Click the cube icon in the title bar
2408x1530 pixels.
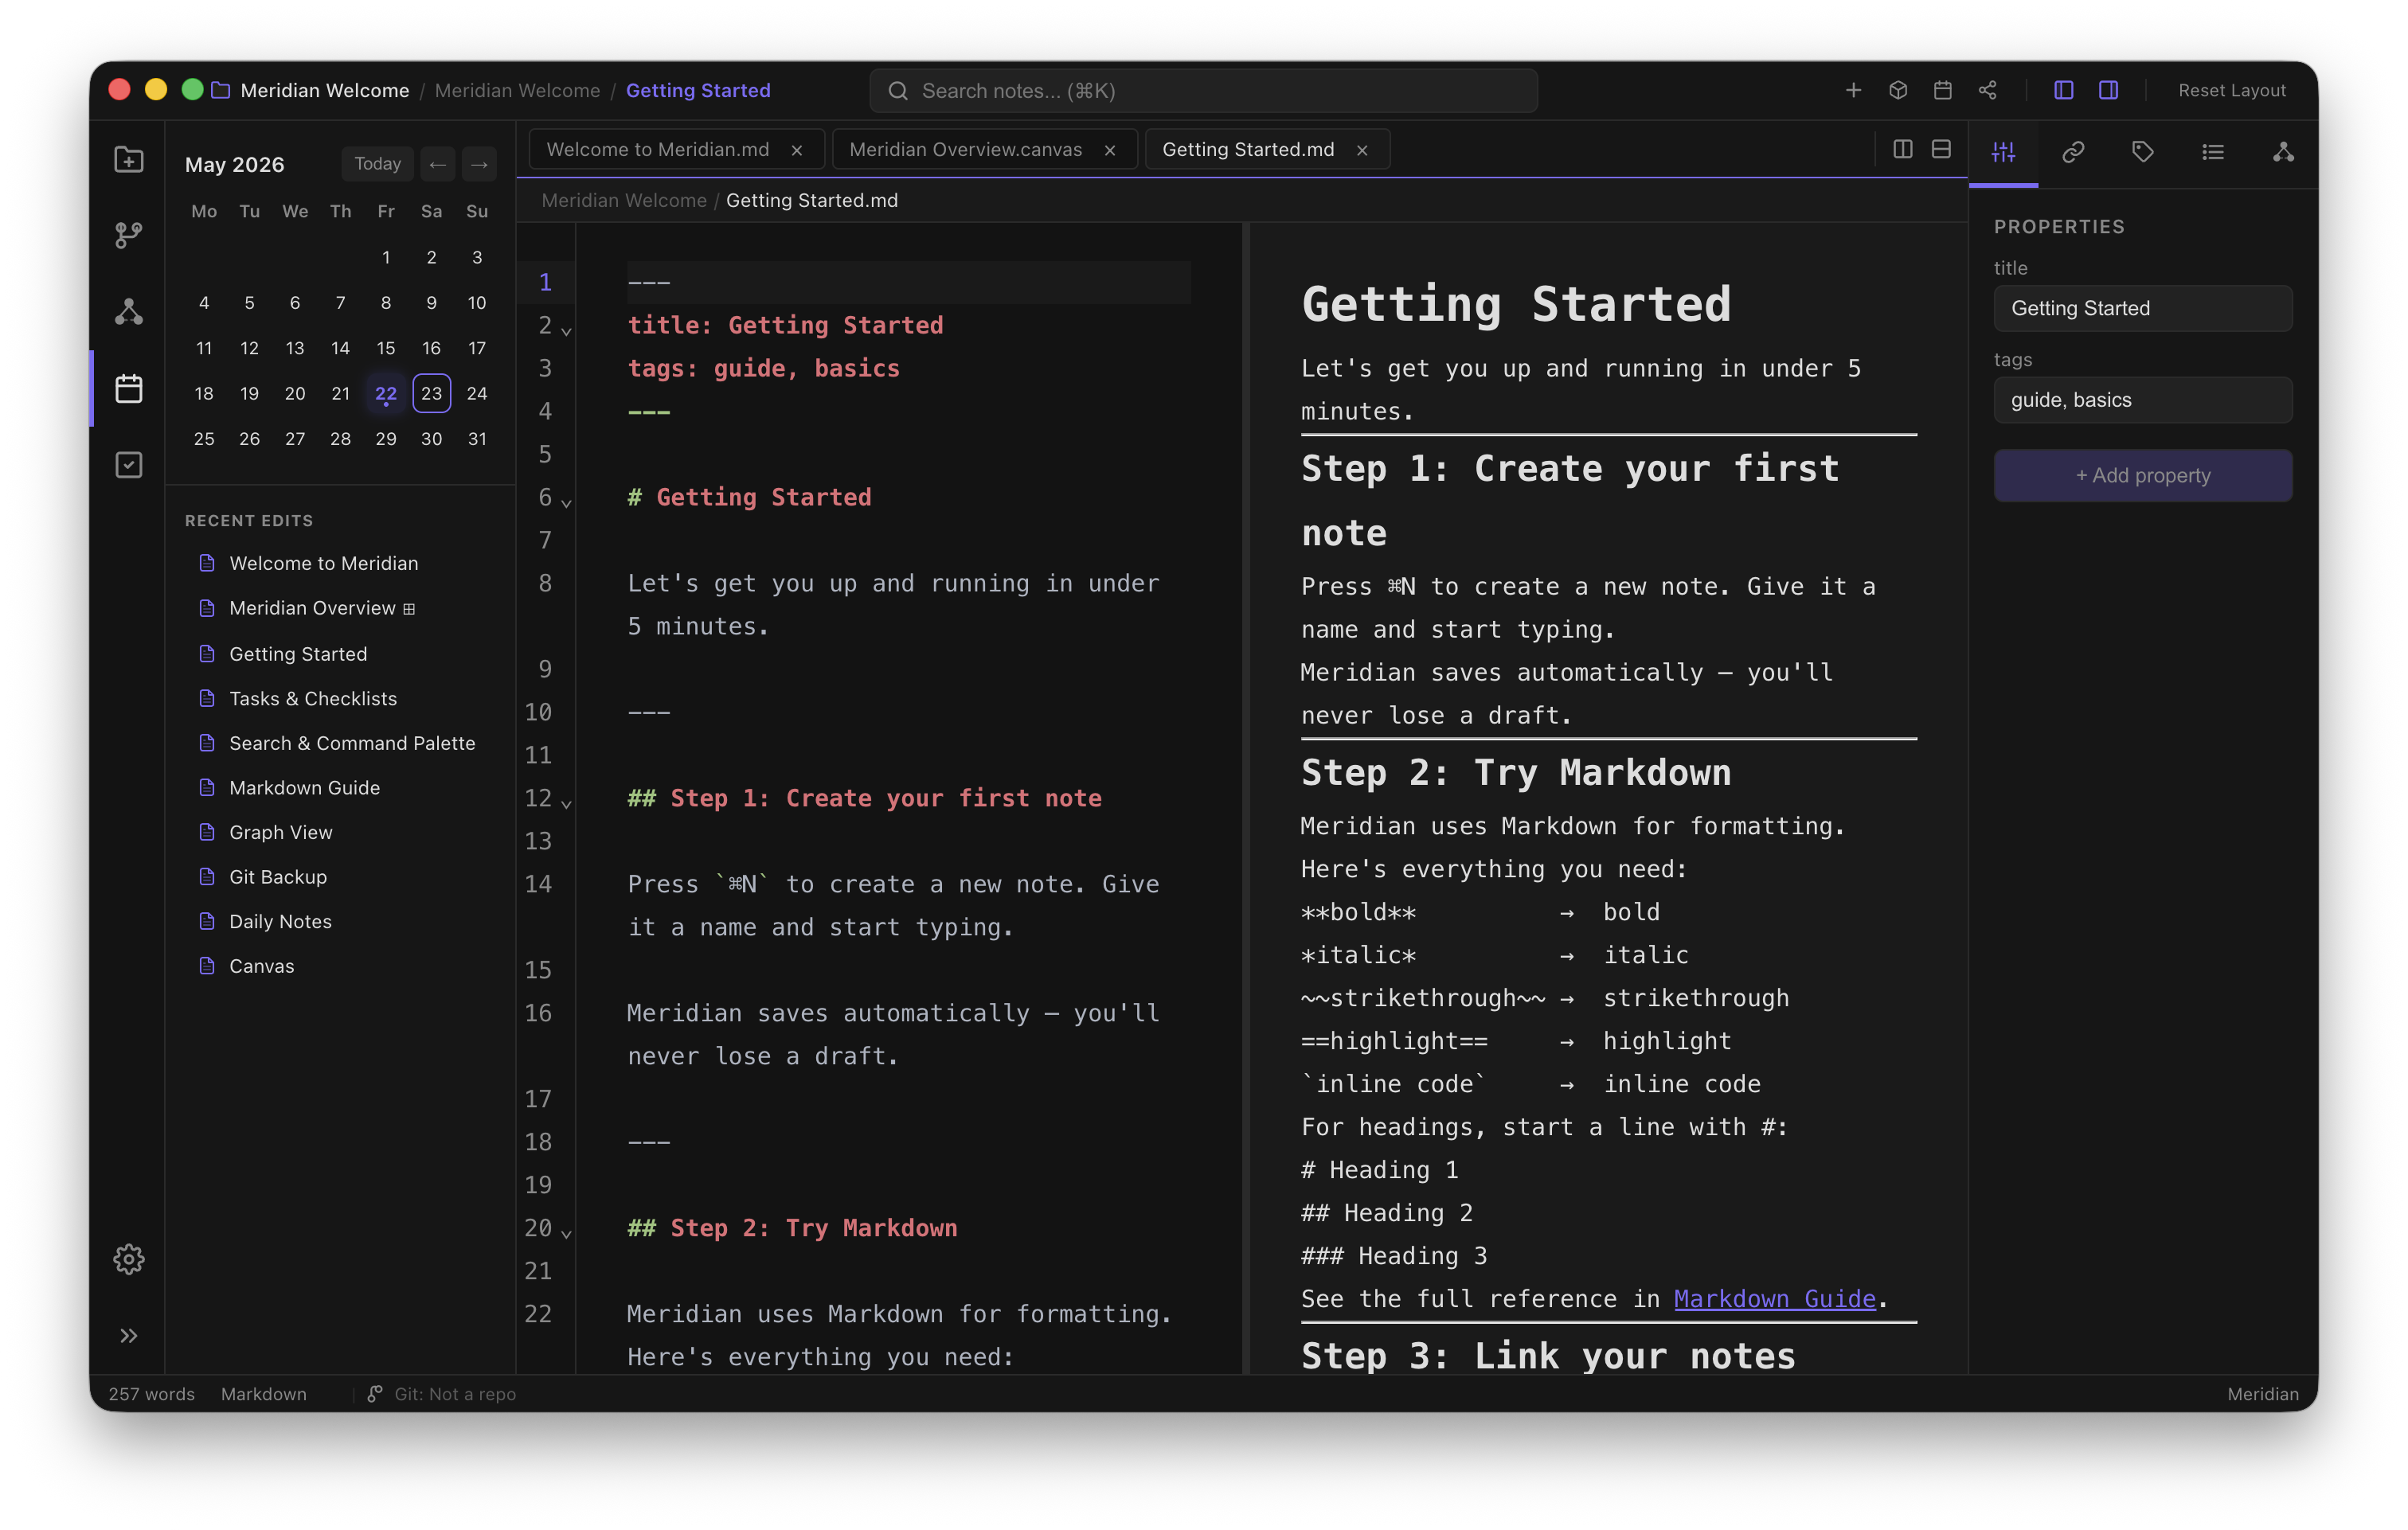click(x=1898, y=90)
